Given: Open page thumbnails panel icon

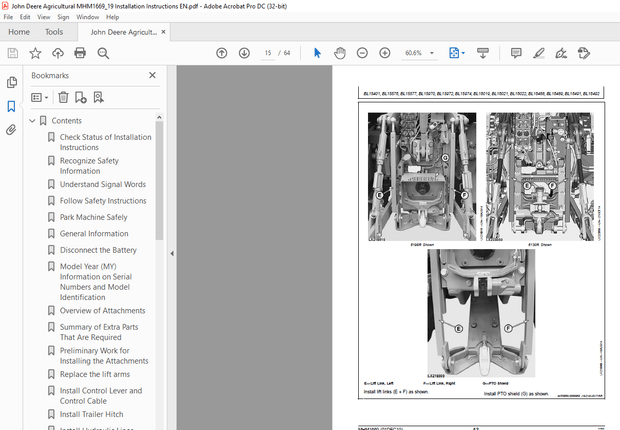Looking at the screenshot, I should (12, 82).
